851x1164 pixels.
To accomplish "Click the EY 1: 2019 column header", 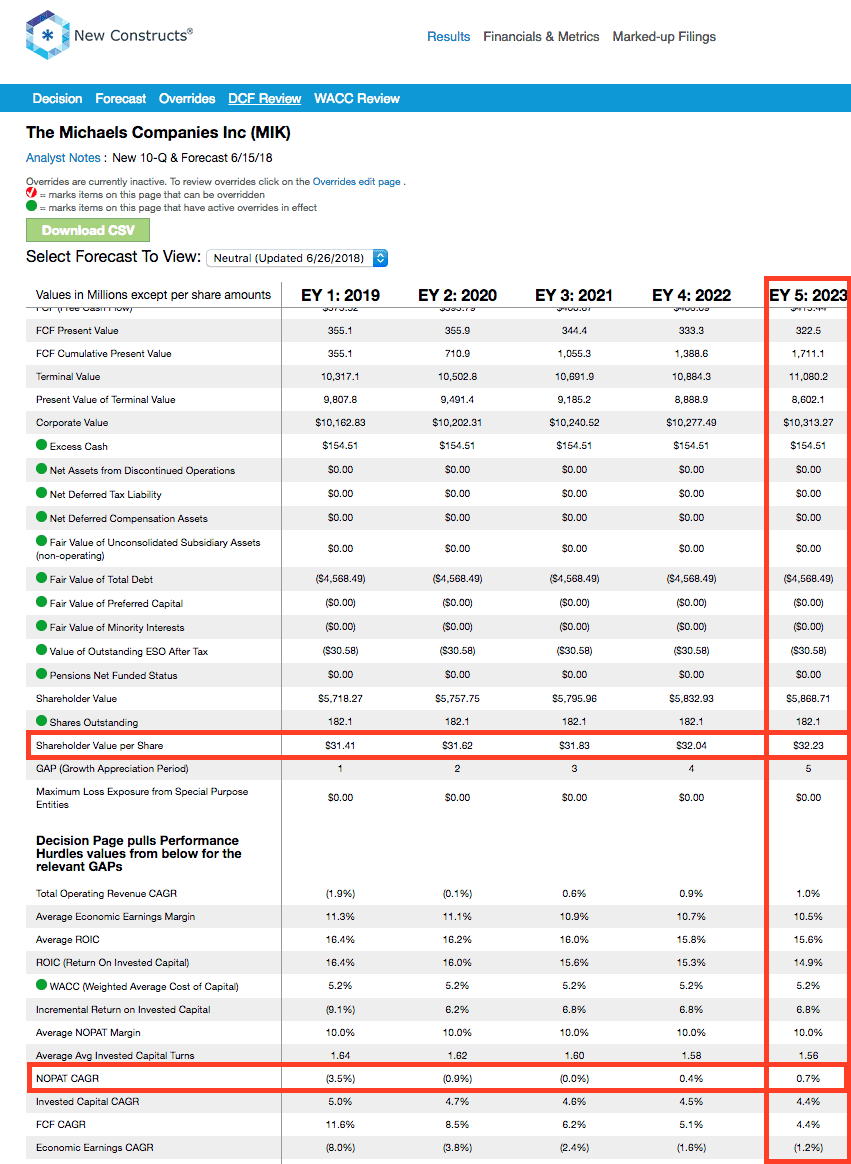I will tap(340, 295).
